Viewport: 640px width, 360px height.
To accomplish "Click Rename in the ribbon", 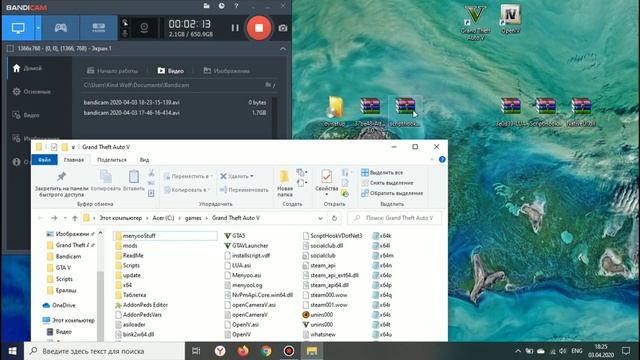I will 244,190.
